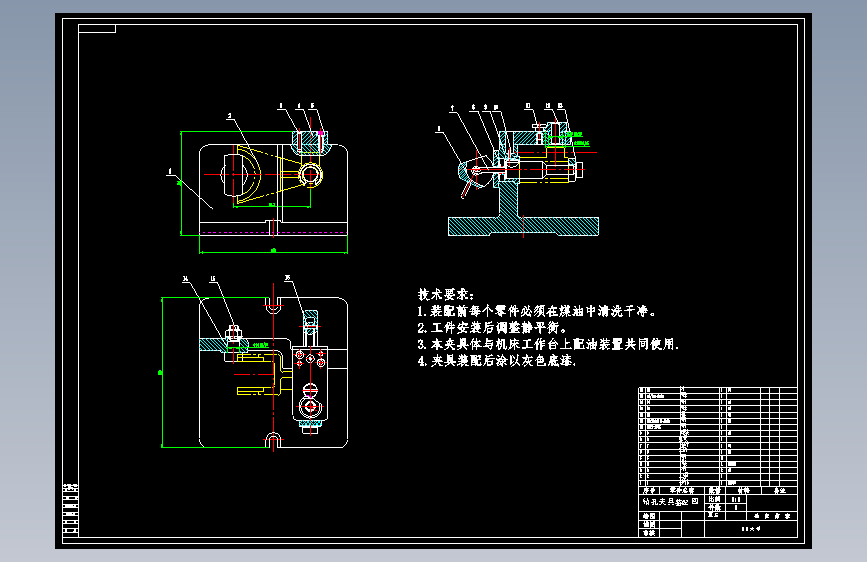Click the 技术要求 heading text
The height and width of the screenshot is (562, 867).
pyautogui.click(x=446, y=295)
